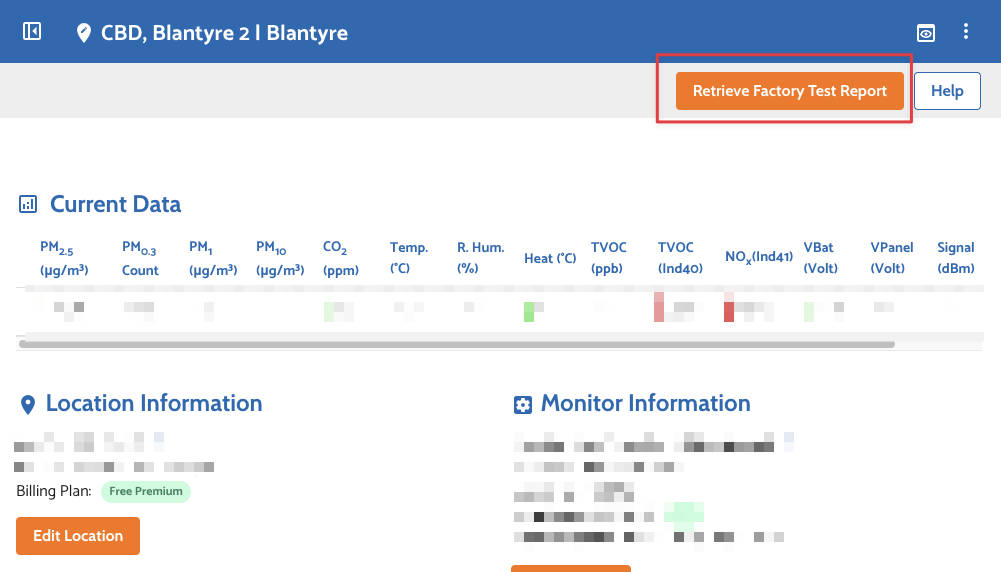Click the Temp. (°C) column header
Screen dimensions: 1001x572
408,258
